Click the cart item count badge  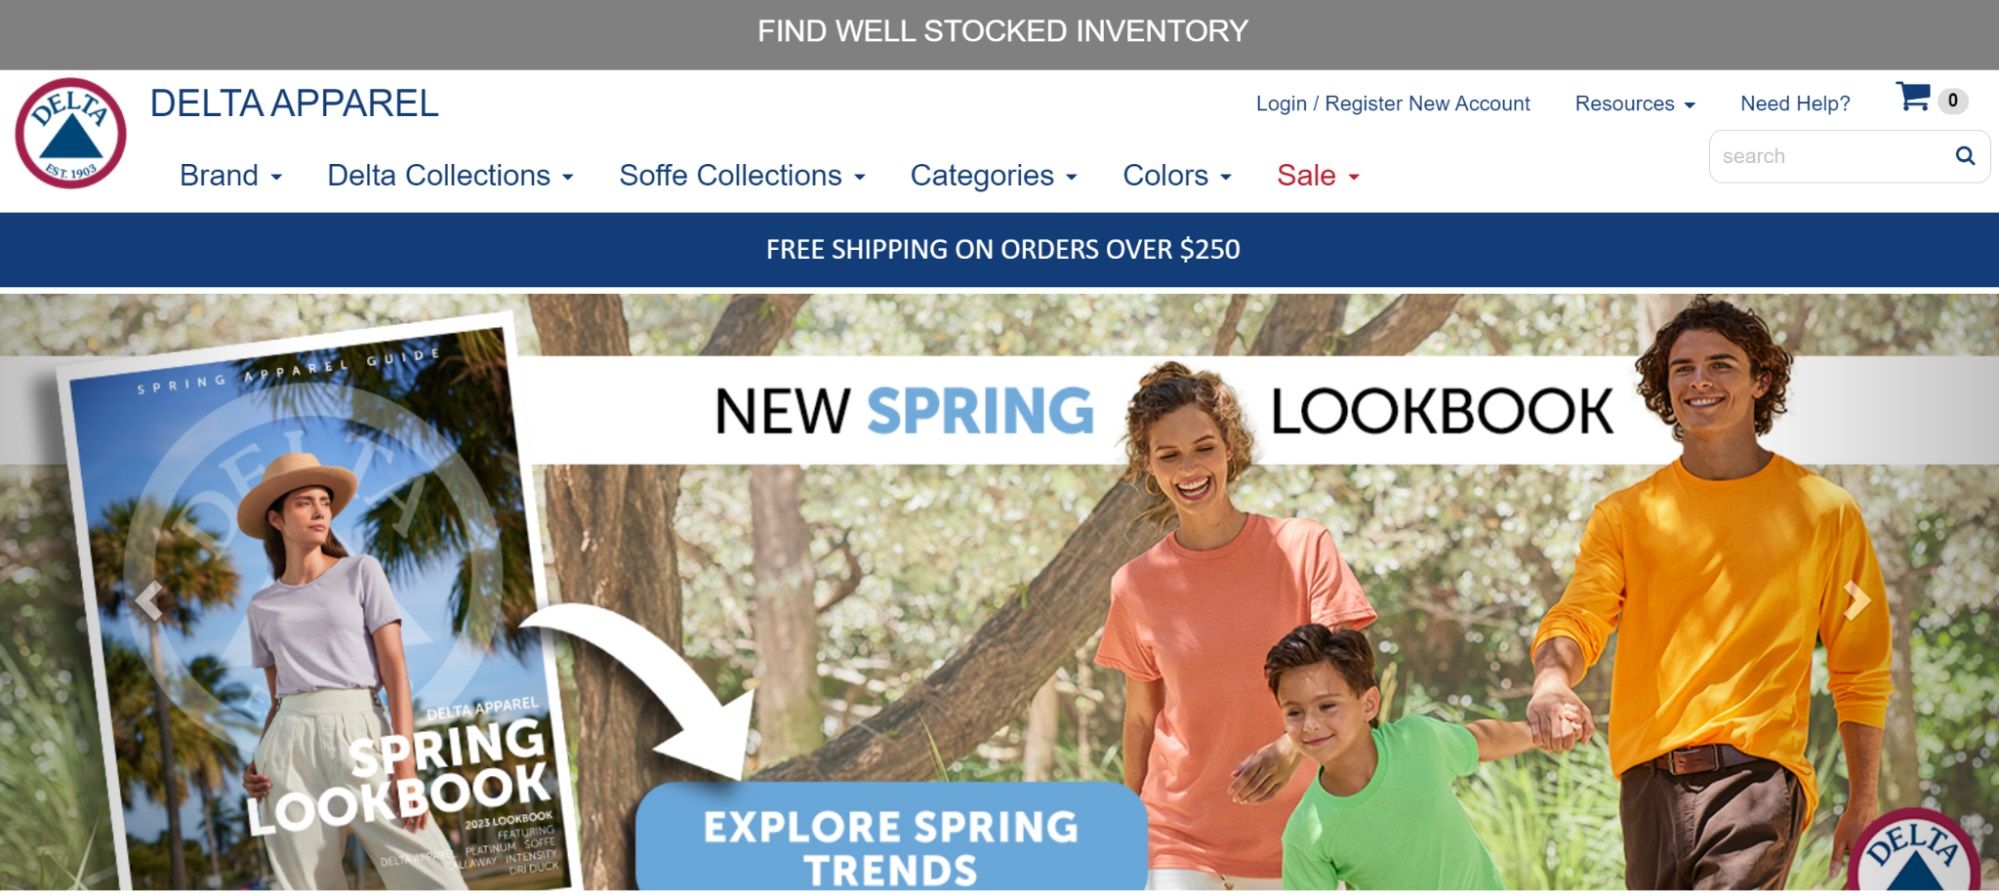click(x=1953, y=101)
